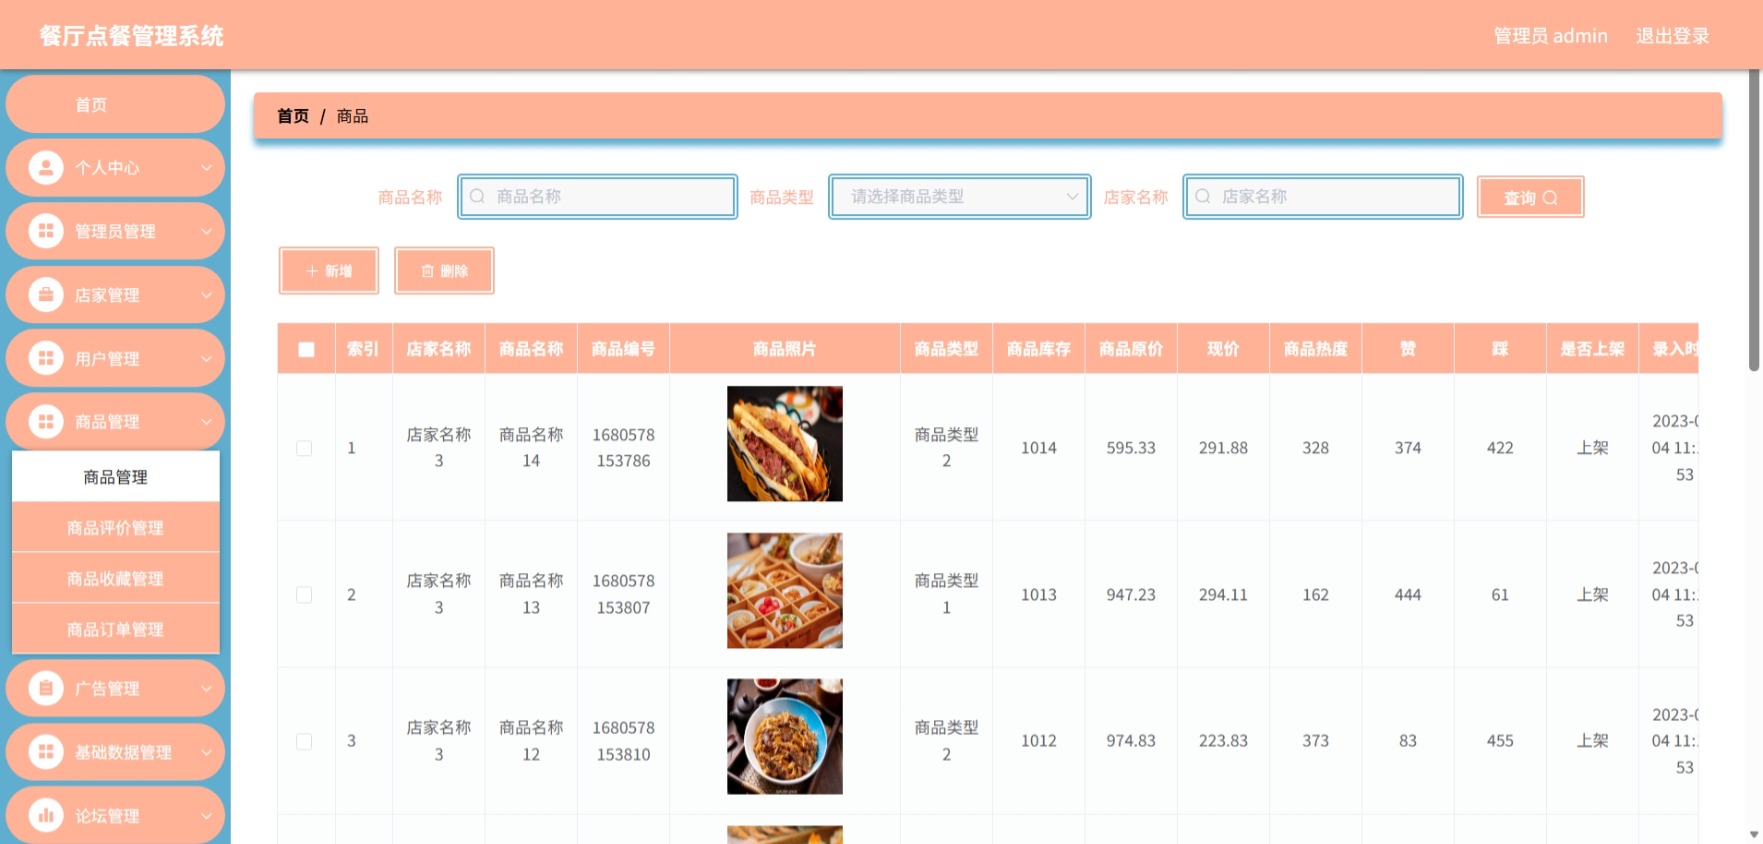
Task: Expand 基础数据管理 menu chevron
Action: (x=206, y=751)
